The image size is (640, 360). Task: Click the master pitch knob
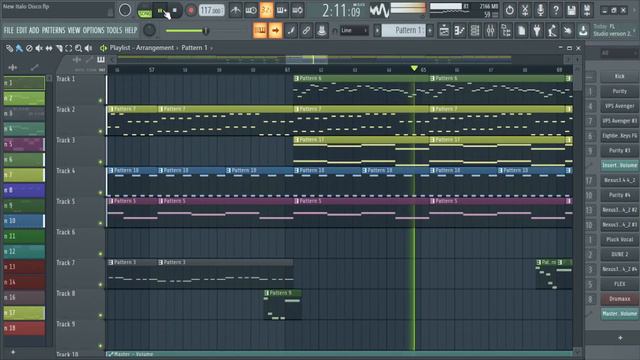tap(149, 30)
